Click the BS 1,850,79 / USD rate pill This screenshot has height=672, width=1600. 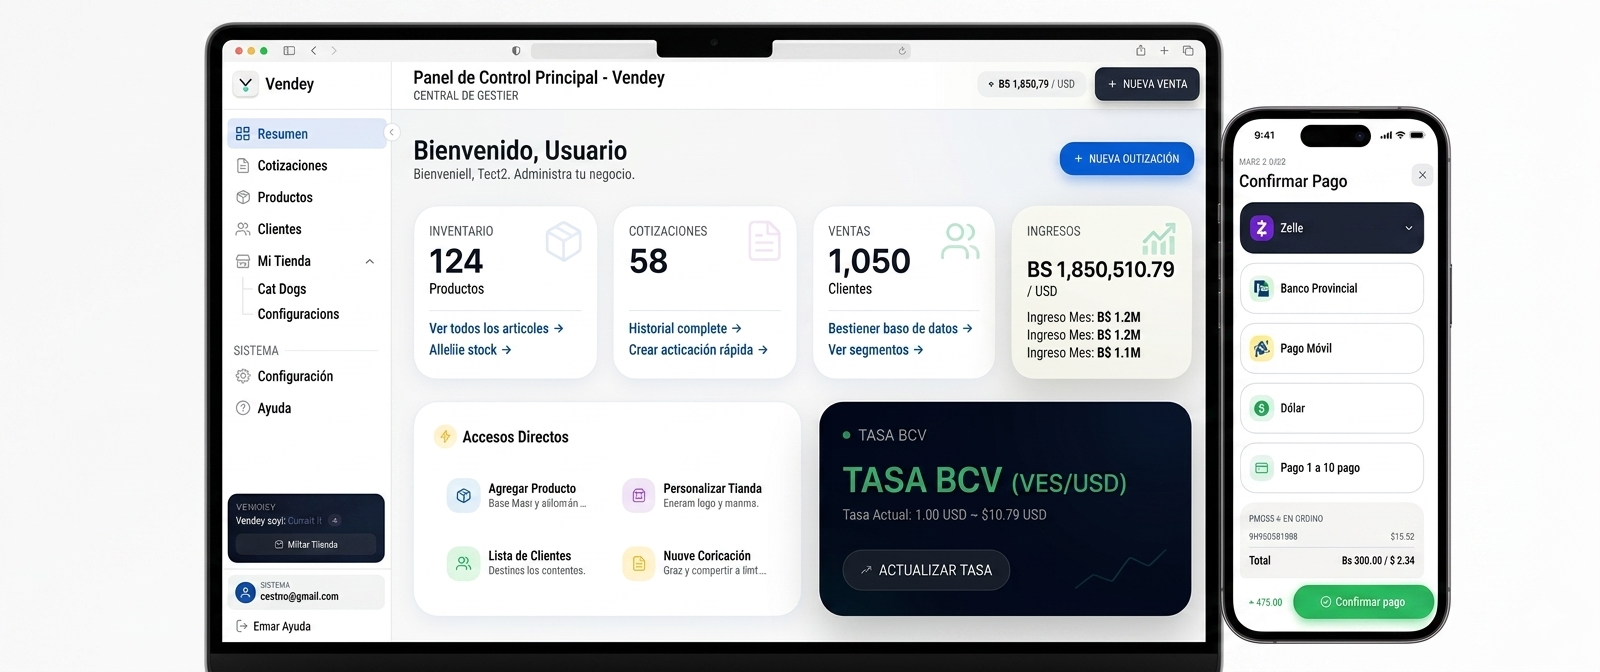point(1032,85)
